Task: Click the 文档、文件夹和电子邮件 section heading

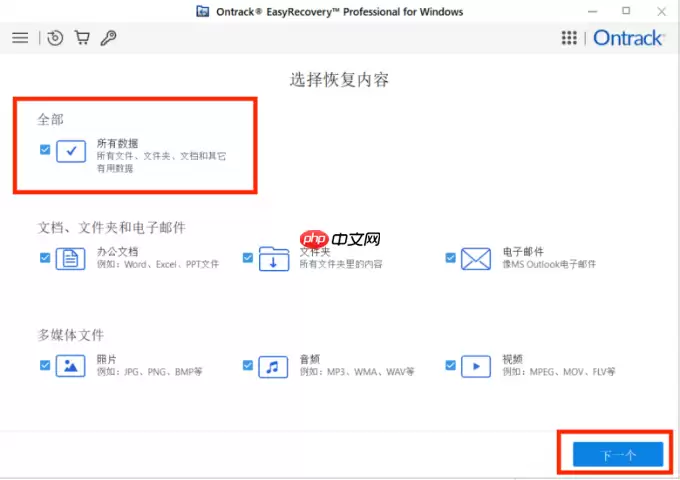Action: point(112,227)
